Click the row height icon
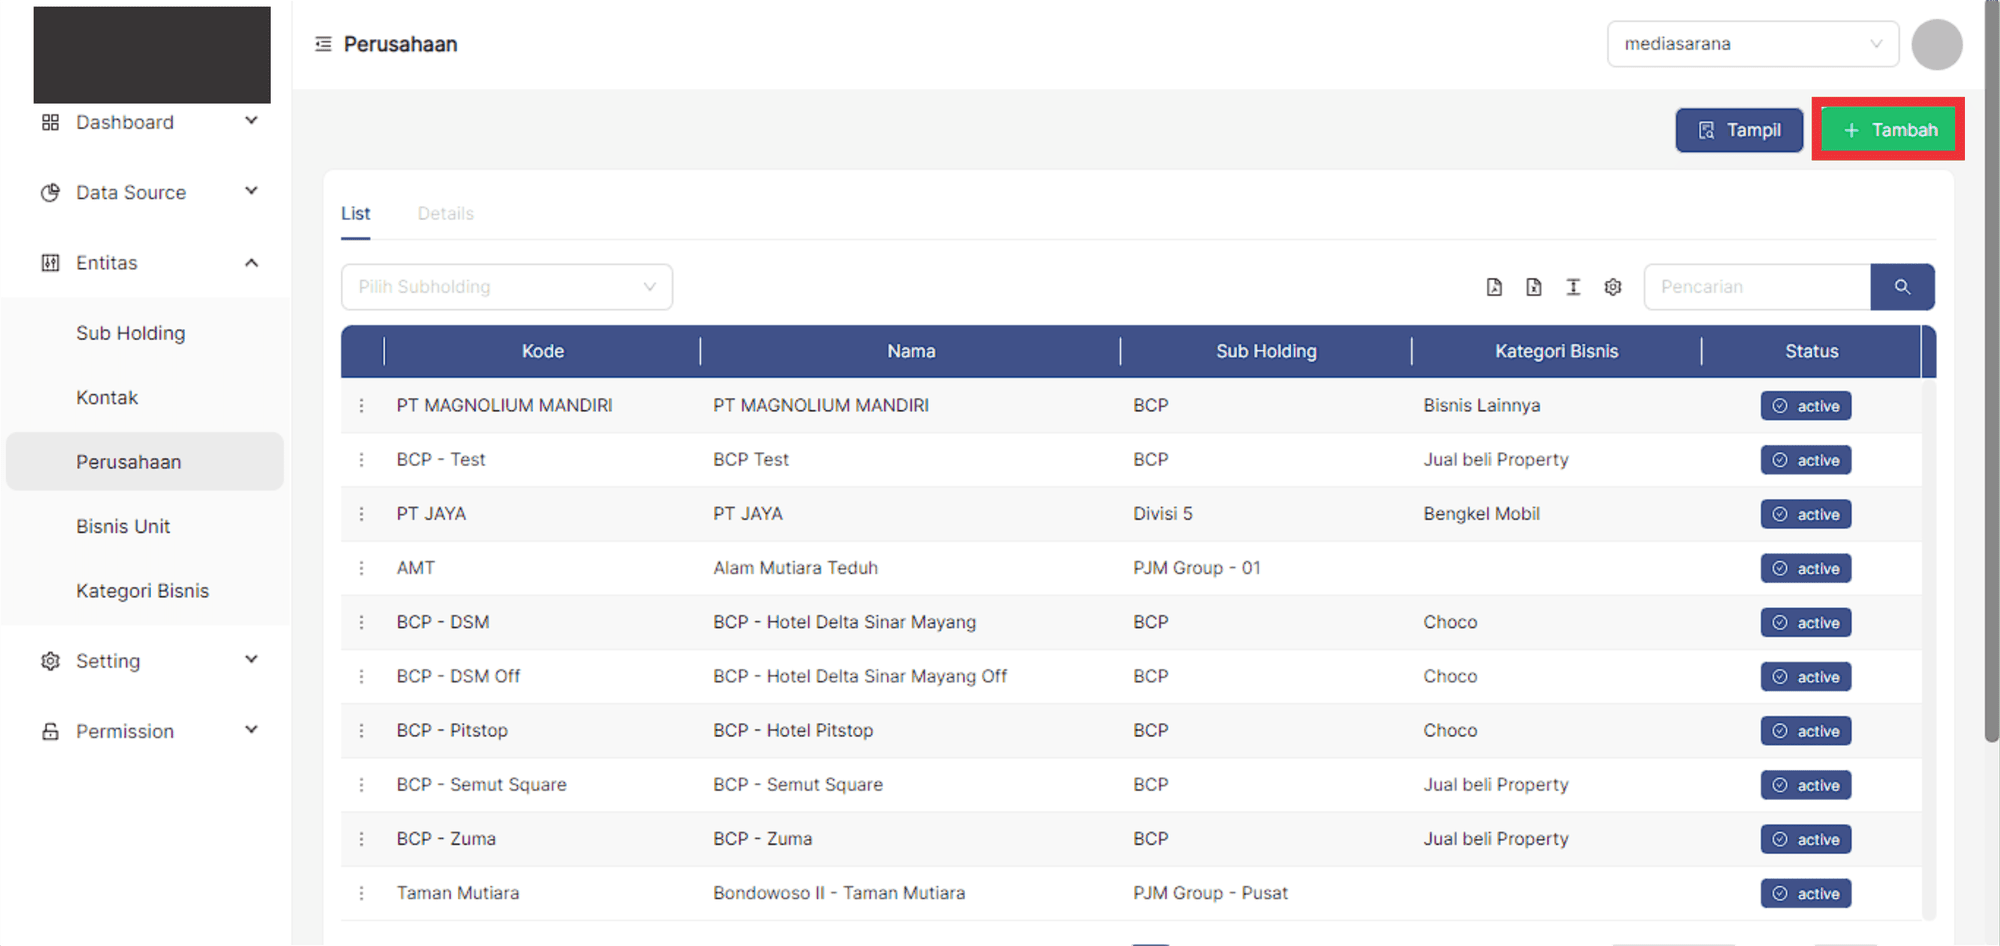The image size is (2000, 946). pos(1573,287)
